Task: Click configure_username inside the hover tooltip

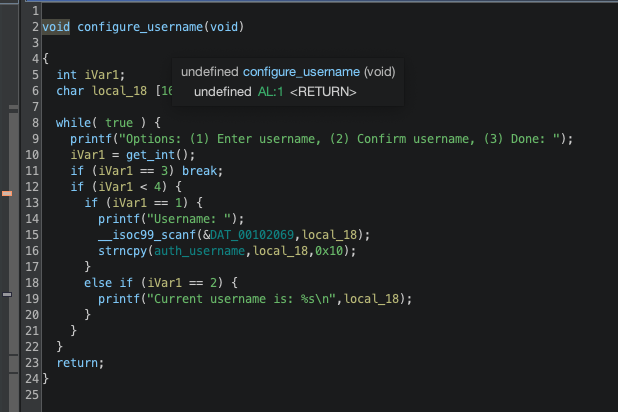Action: click(300, 72)
